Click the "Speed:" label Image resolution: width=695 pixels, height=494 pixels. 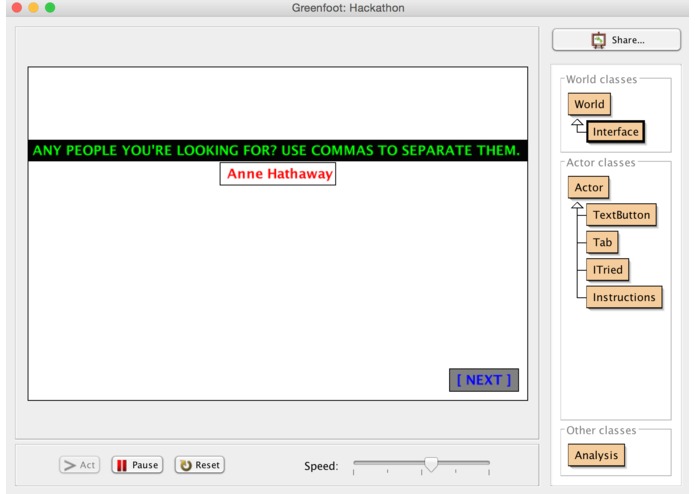321,466
